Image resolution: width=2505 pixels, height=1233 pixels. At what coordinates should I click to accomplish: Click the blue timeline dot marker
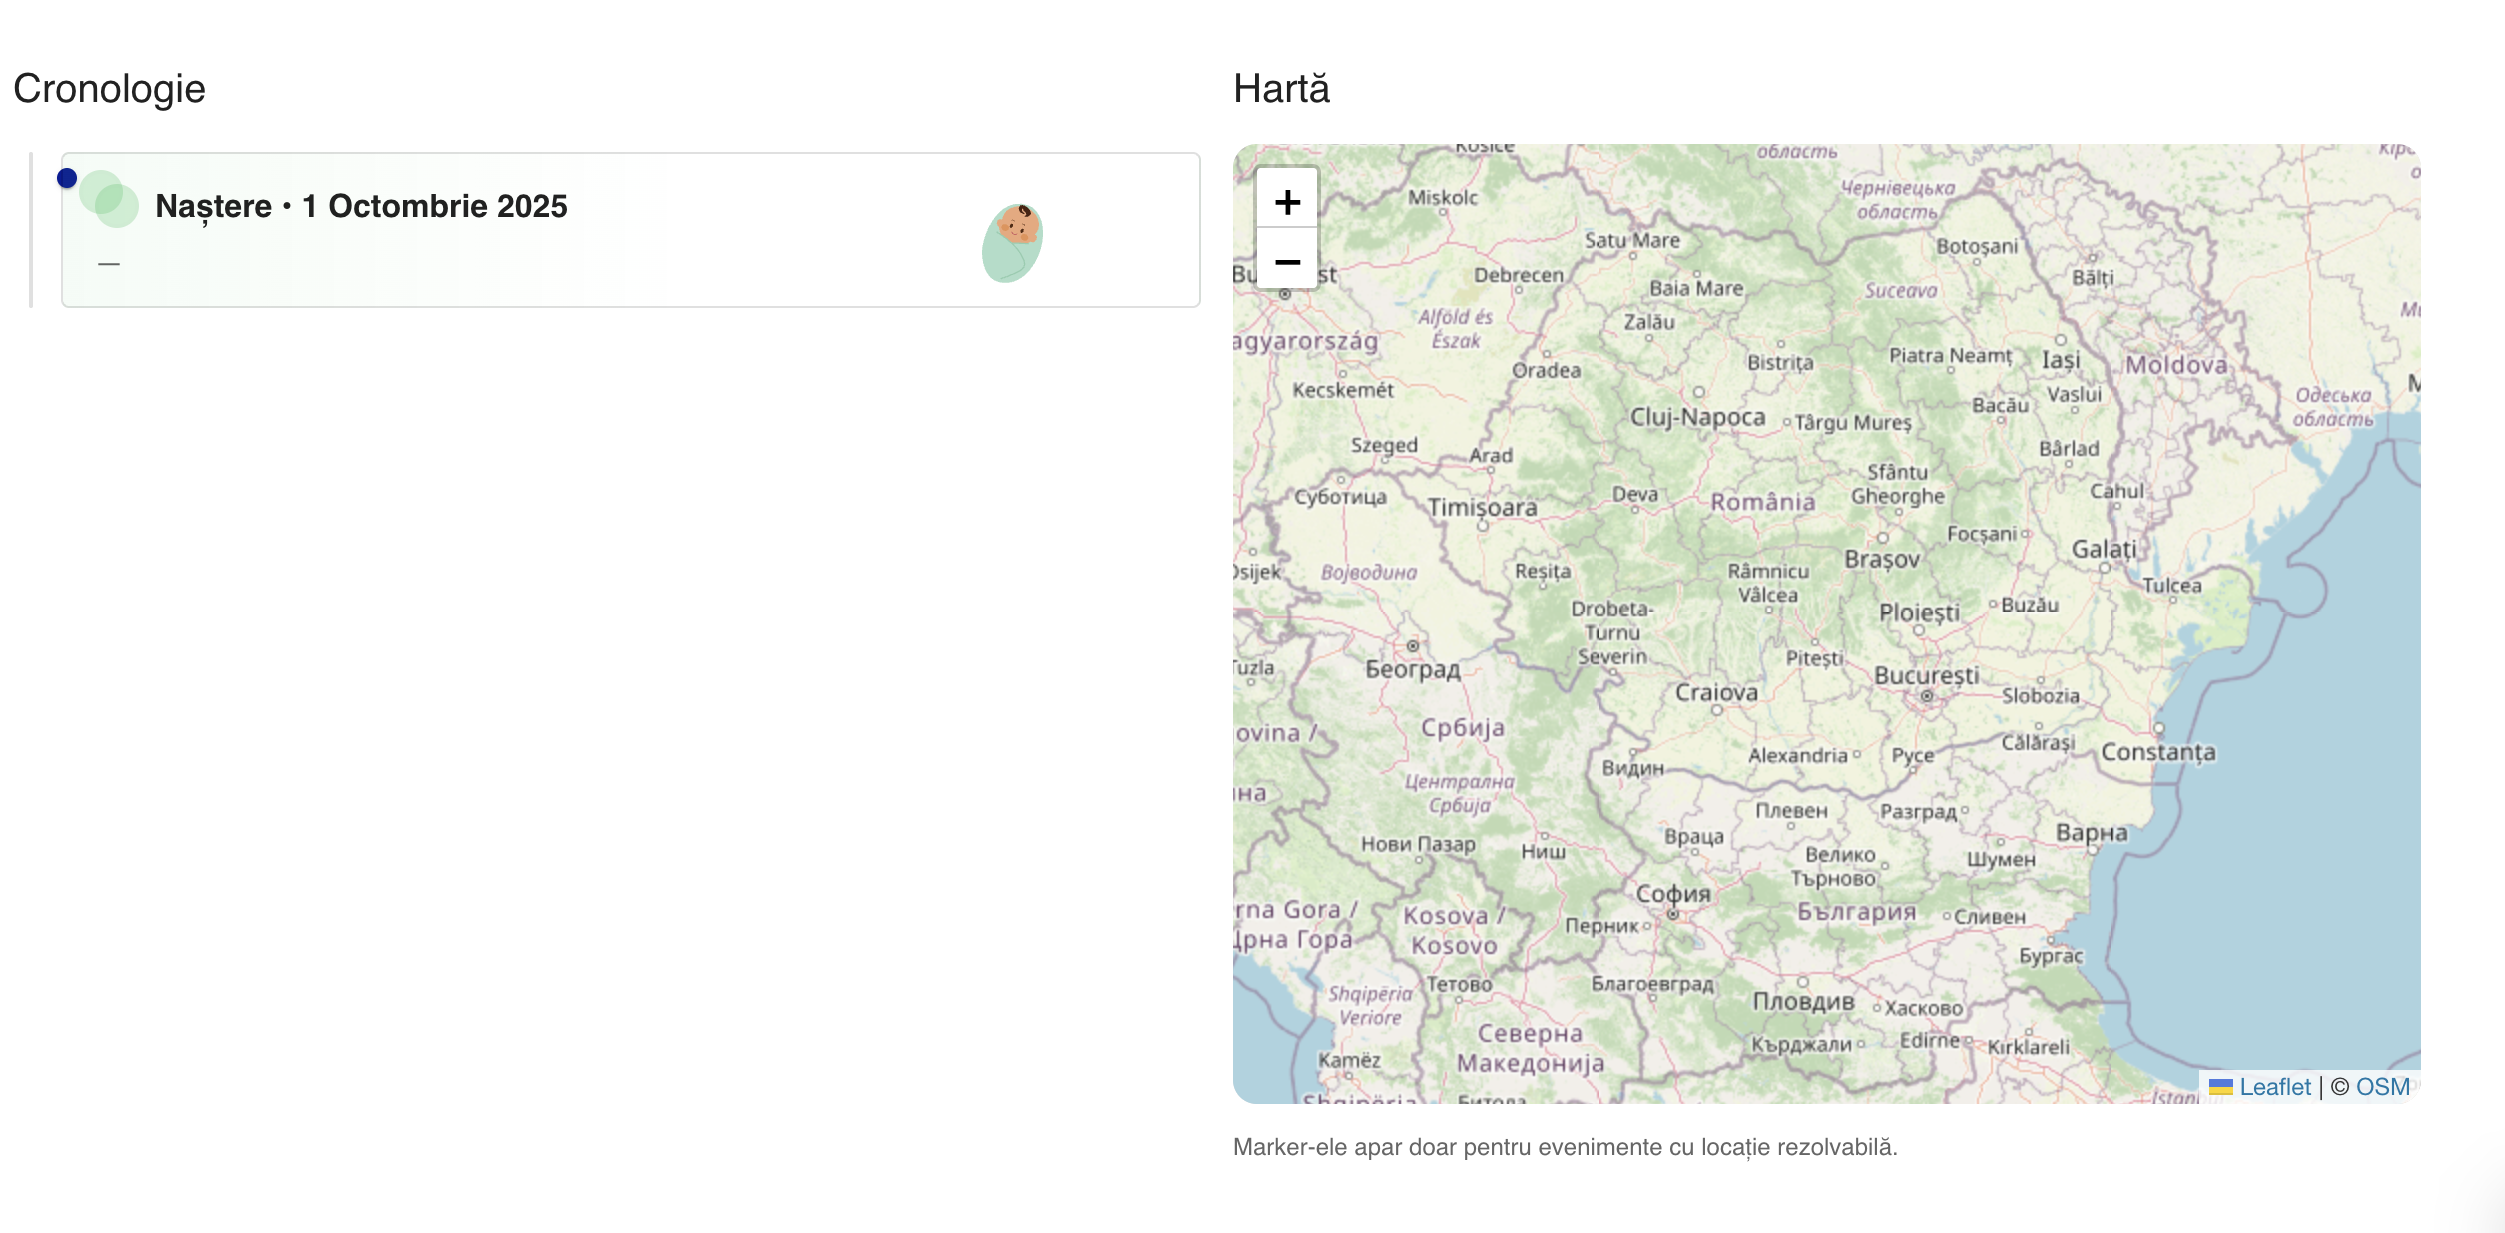pos(67,178)
